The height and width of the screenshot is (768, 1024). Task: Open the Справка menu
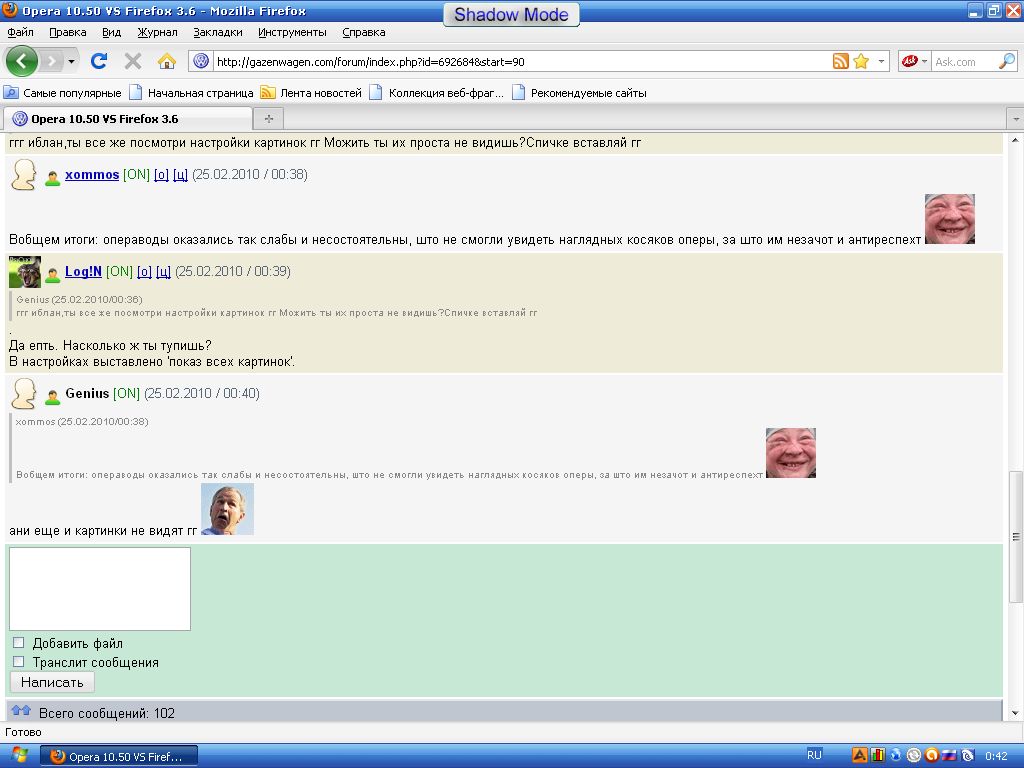coord(364,32)
